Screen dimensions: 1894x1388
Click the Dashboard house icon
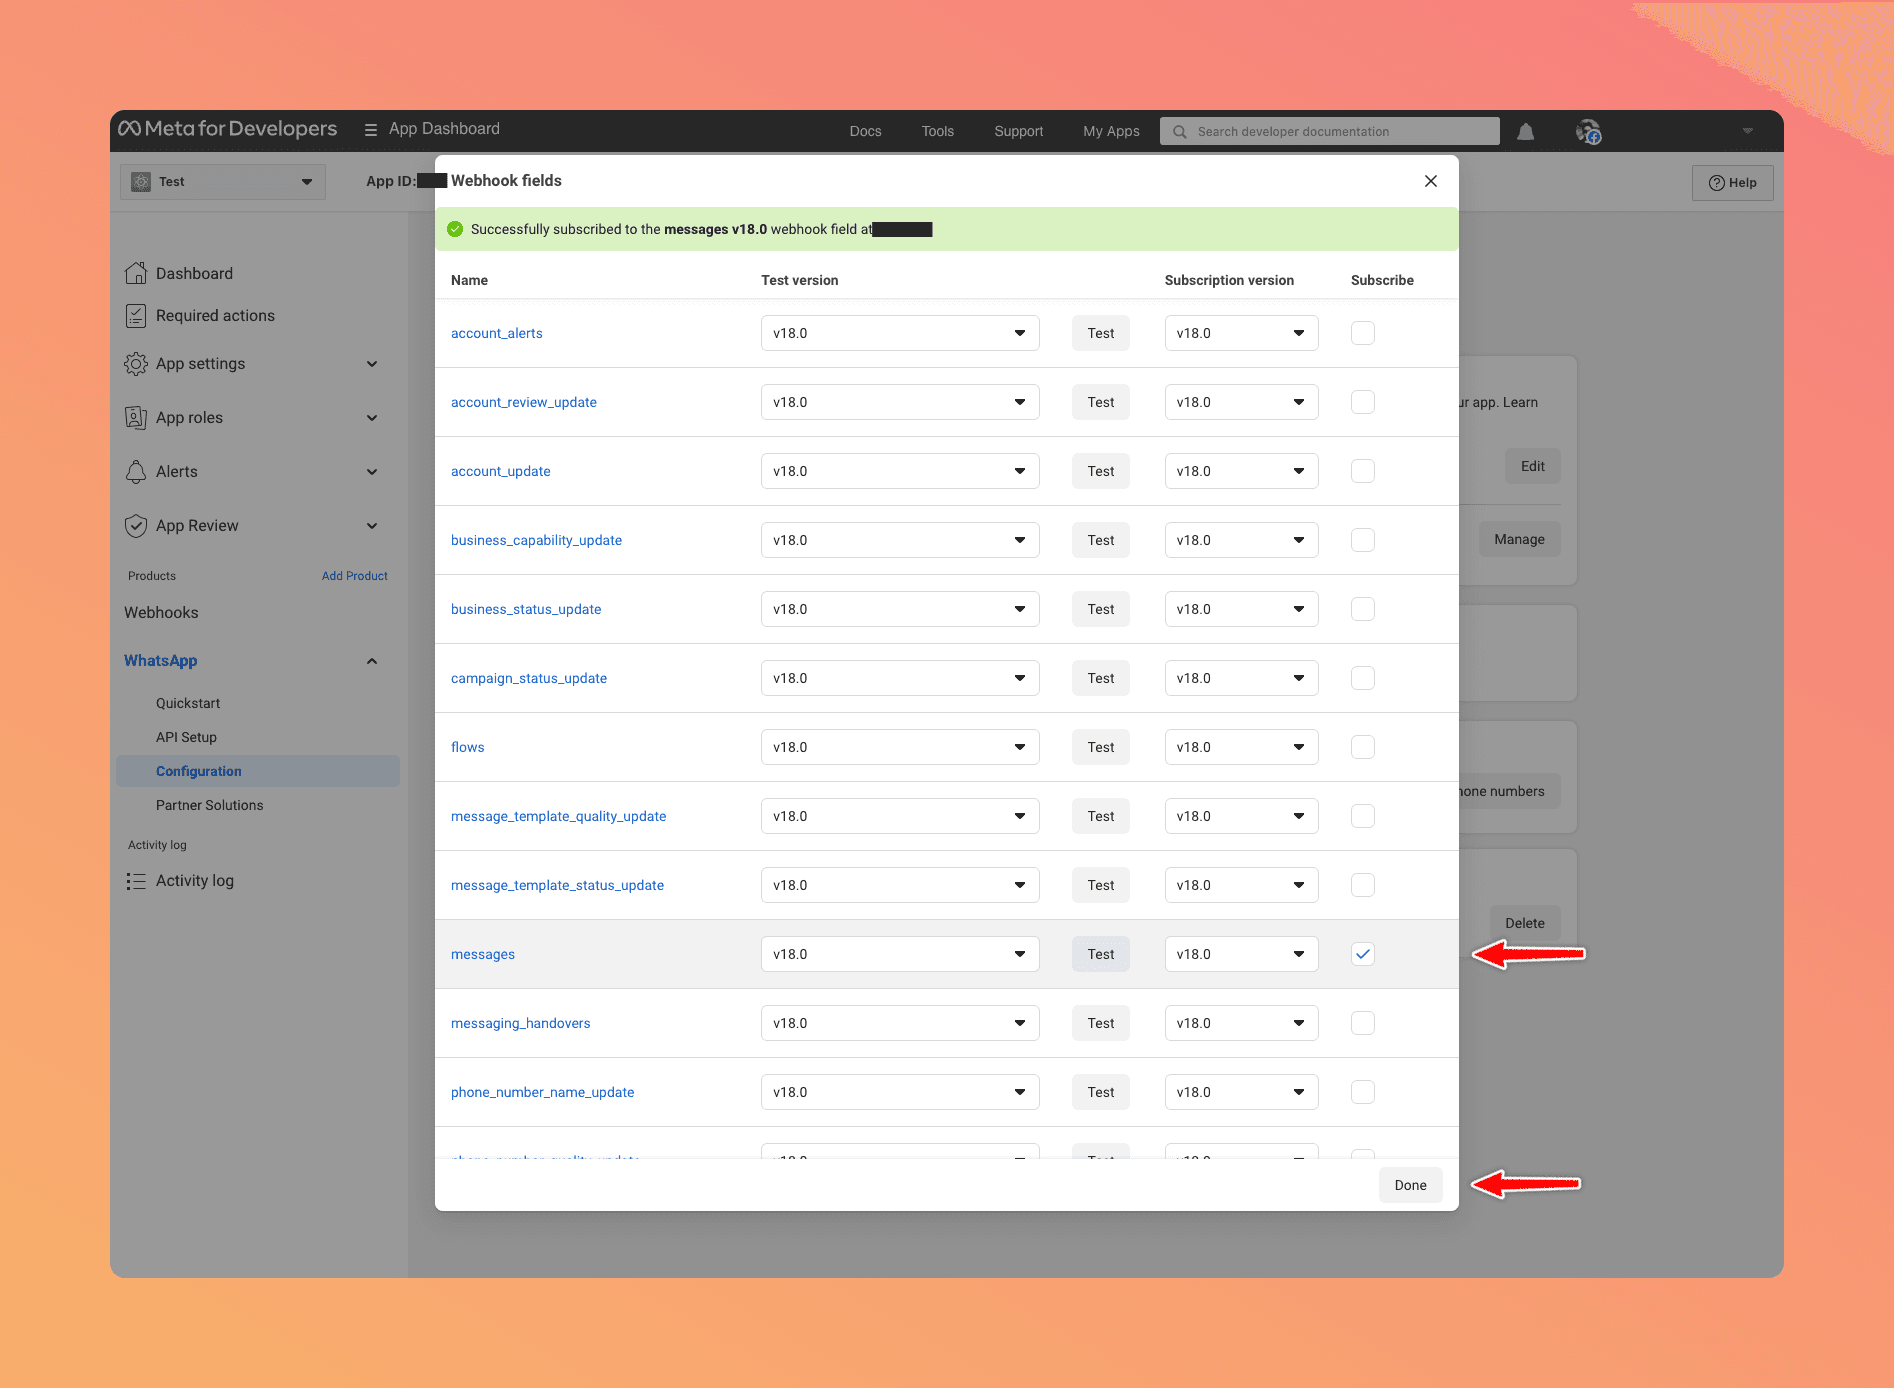pyautogui.click(x=136, y=273)
